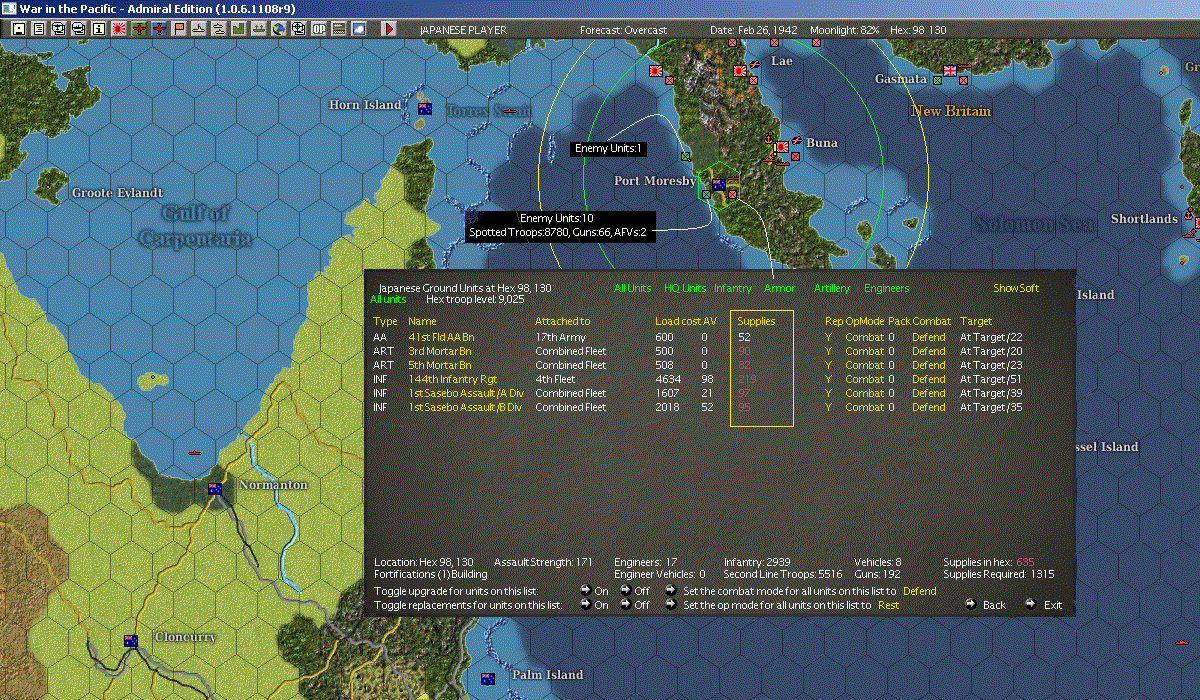Open the document list toolbar icon

click(39, 29)
